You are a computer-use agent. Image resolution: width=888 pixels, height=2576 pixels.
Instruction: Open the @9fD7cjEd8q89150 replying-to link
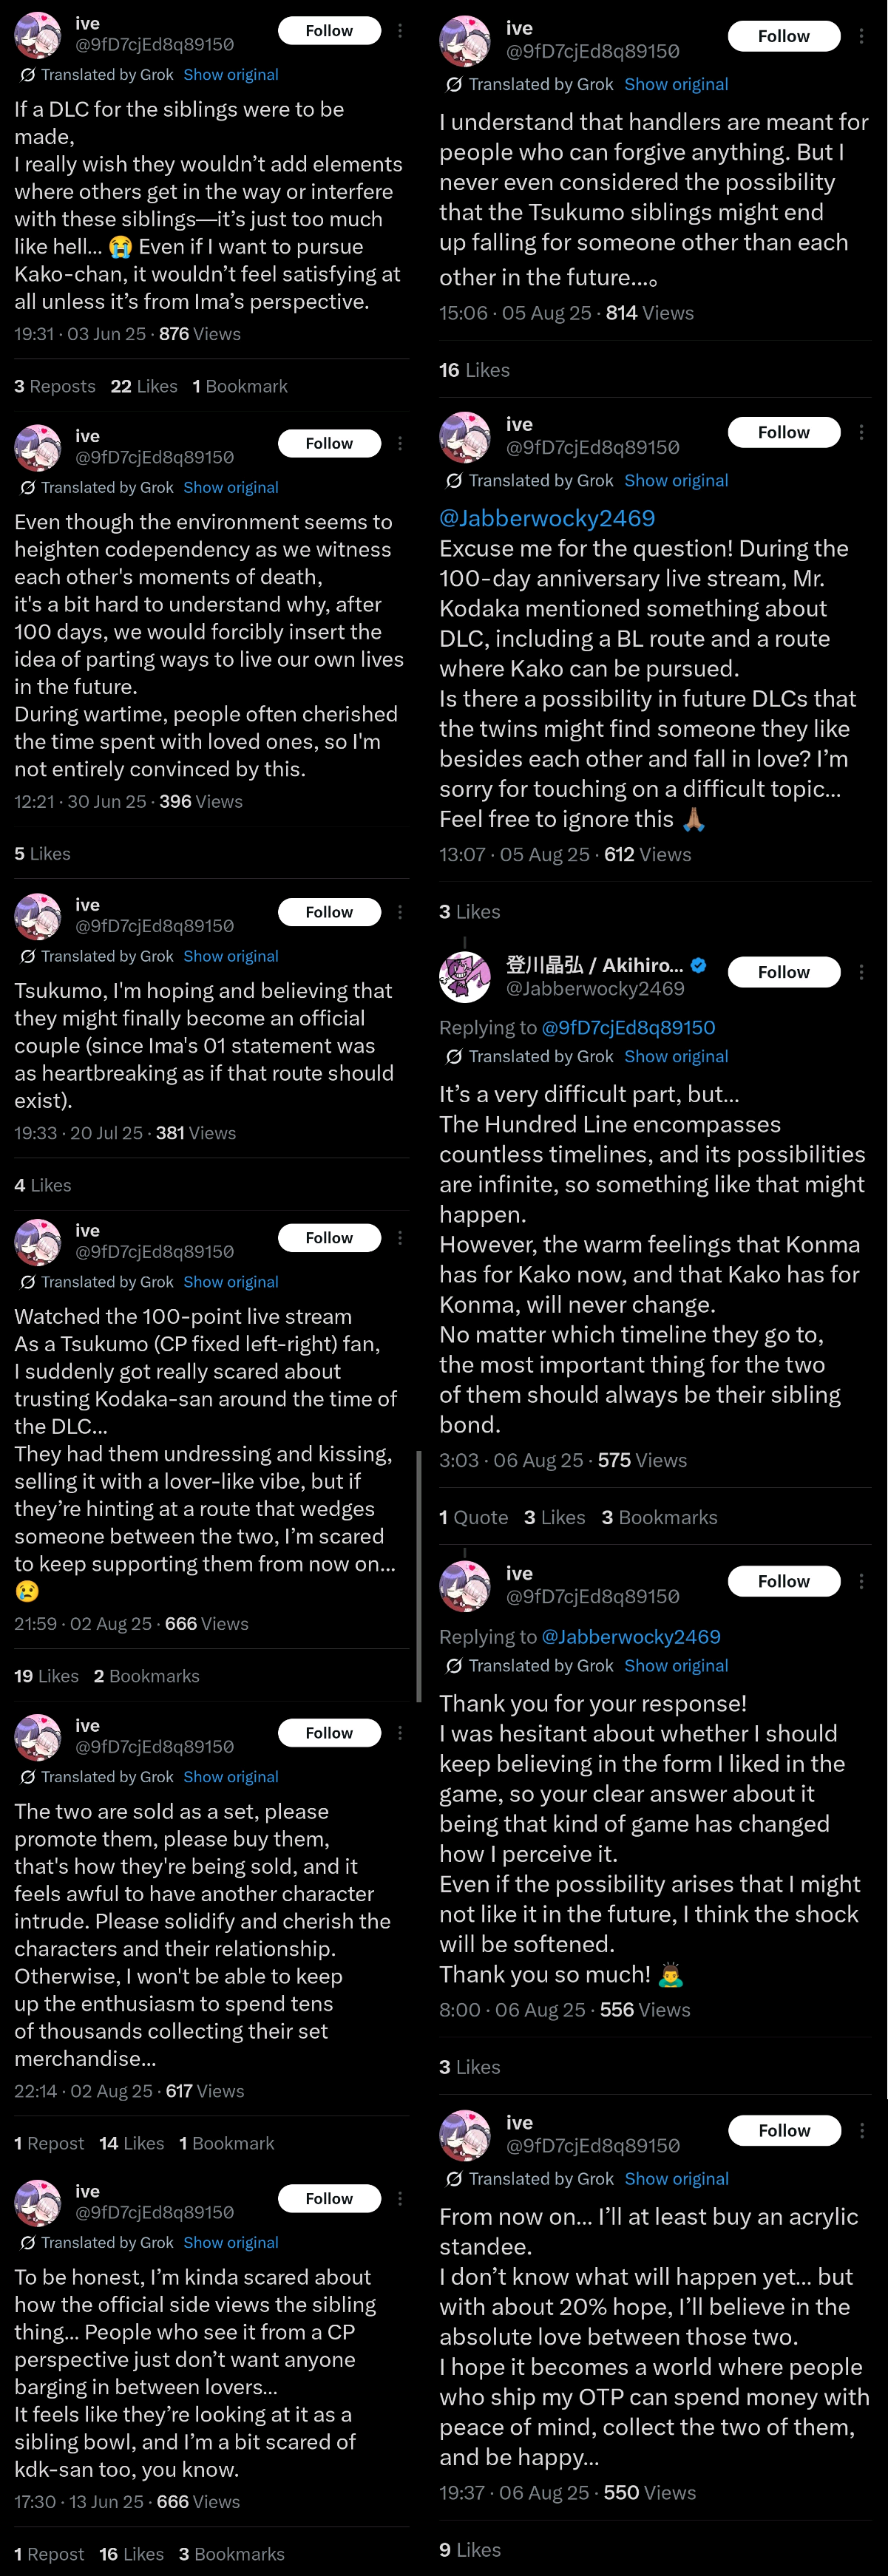pos(628,1027)
